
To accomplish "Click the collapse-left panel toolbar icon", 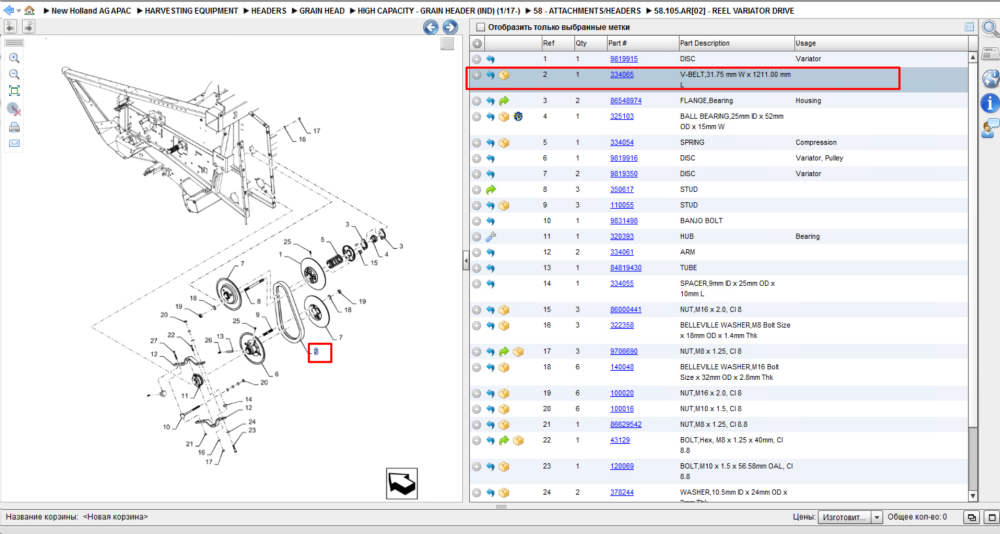I will tap(10, 26).
